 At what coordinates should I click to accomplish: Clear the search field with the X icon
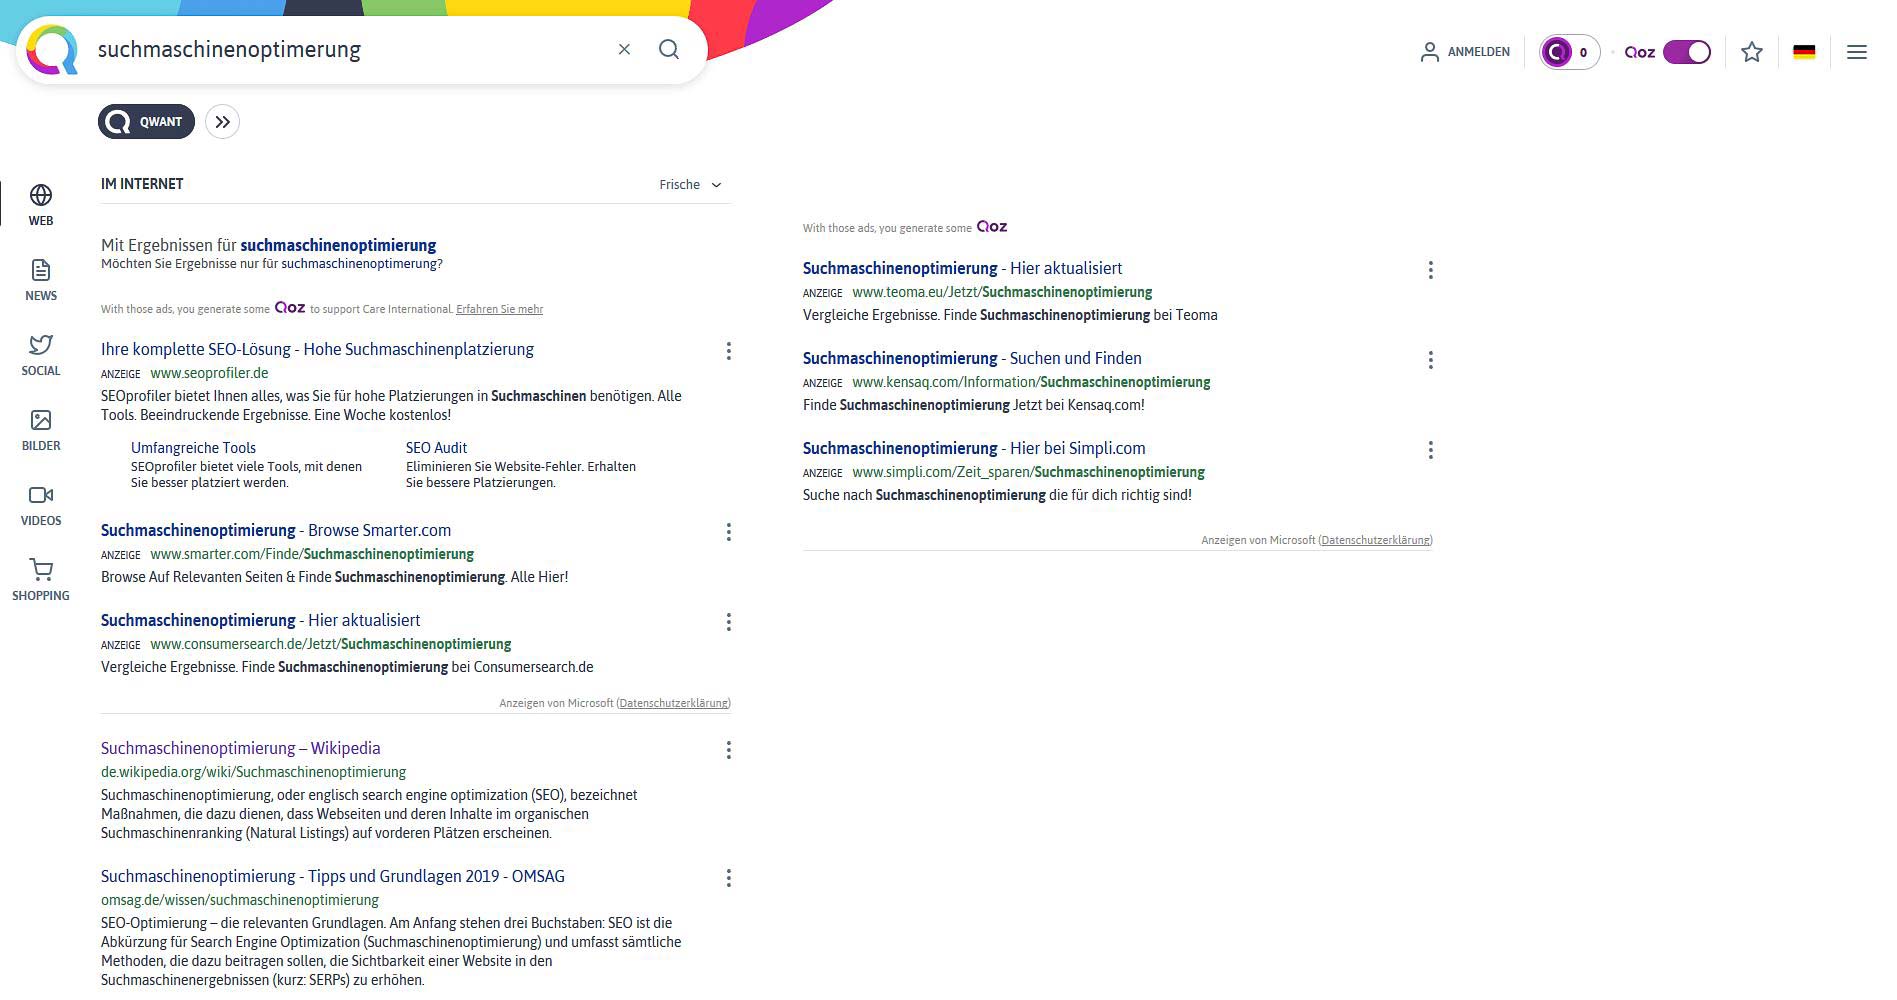624,49
